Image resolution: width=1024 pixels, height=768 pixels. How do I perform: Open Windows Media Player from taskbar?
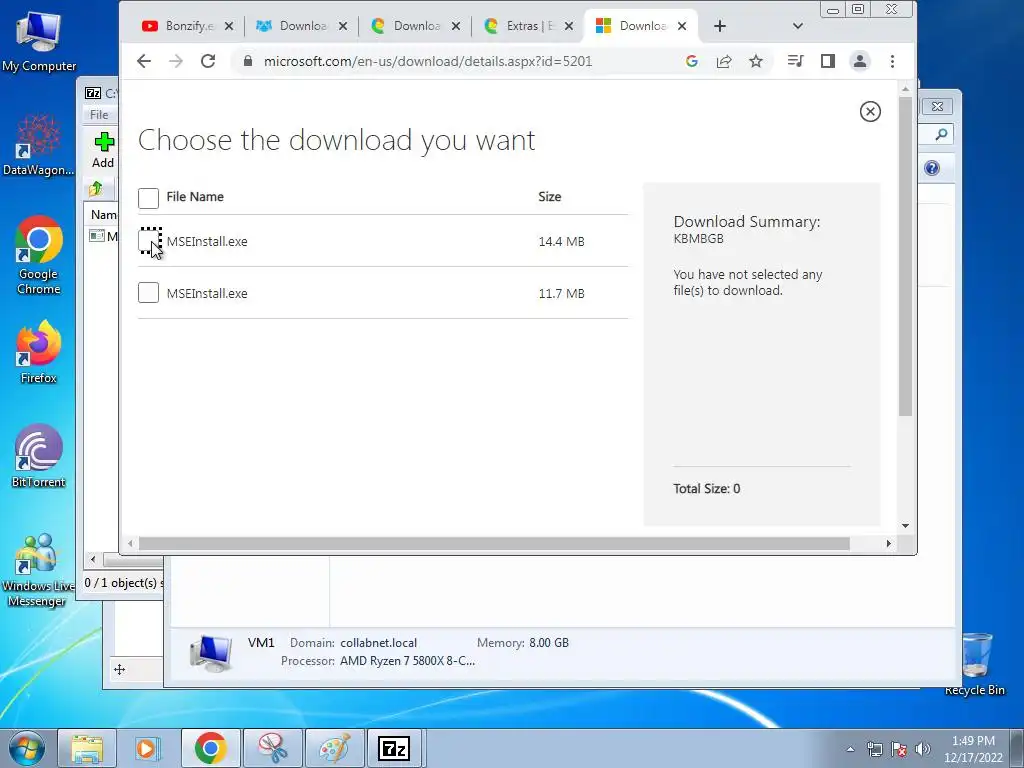[148, 748]
